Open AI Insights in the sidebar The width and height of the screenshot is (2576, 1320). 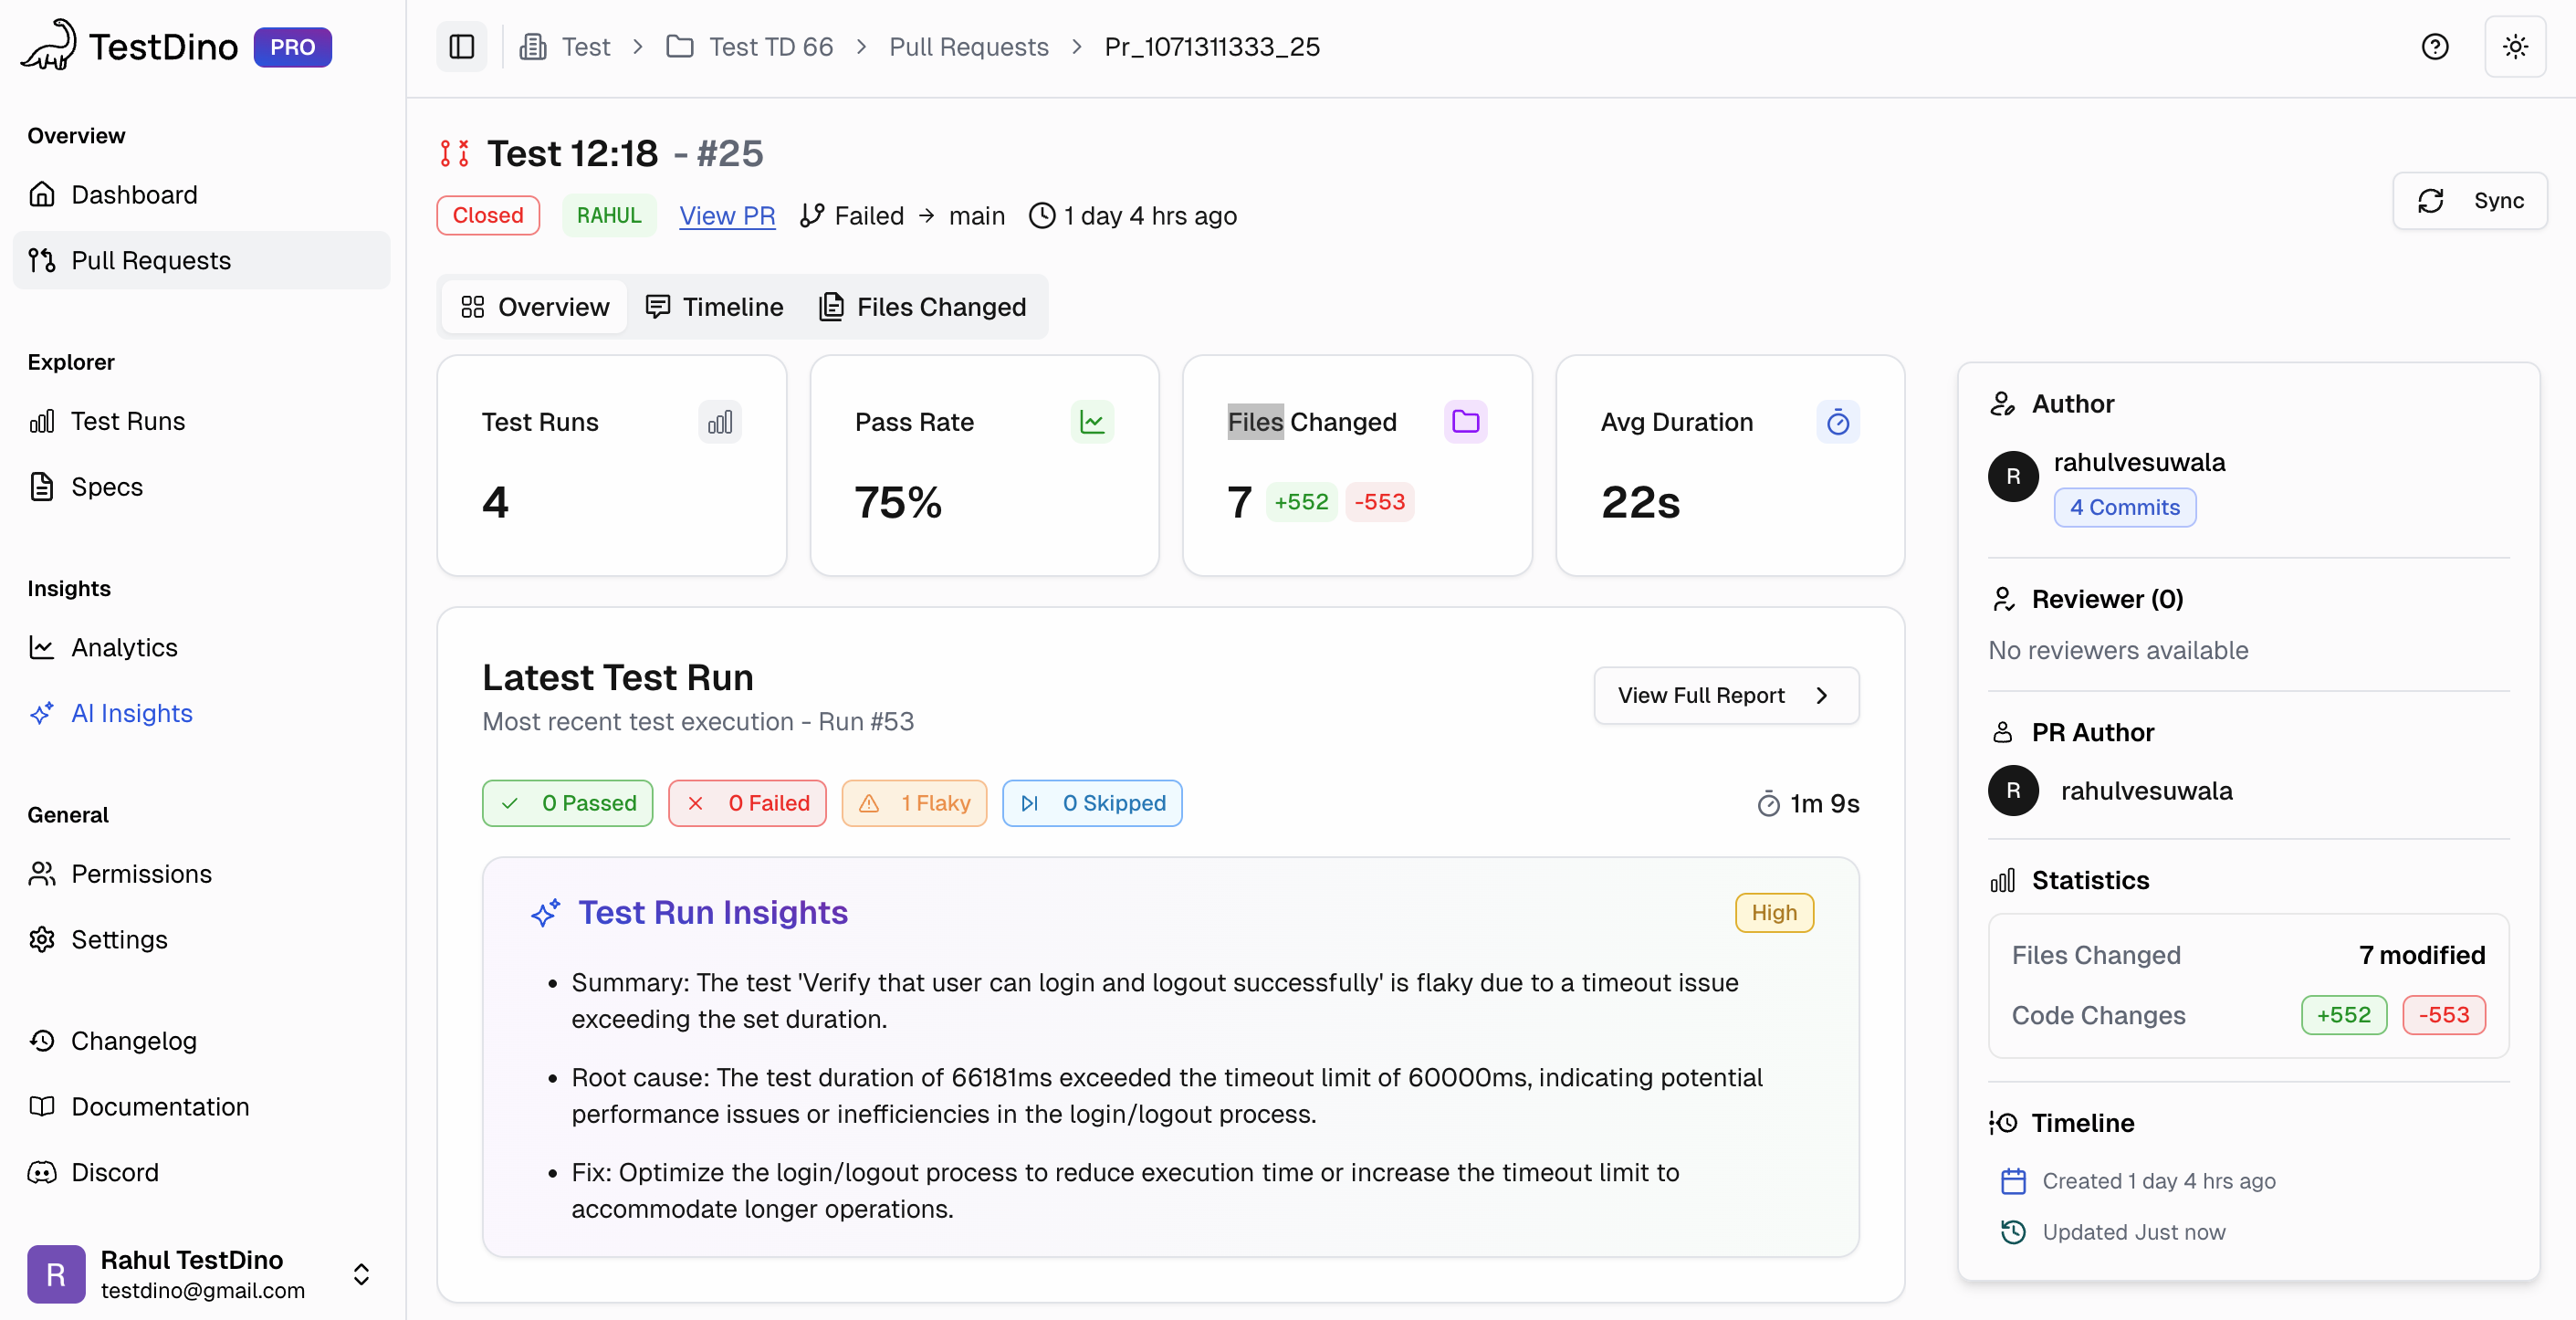pyautogui.click(x=131, y=713)
